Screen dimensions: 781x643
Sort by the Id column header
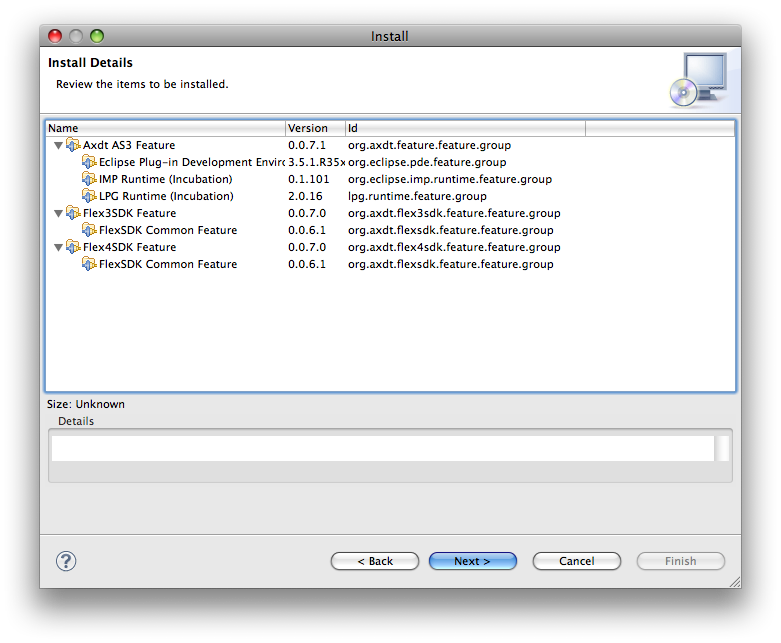(465, 128)
